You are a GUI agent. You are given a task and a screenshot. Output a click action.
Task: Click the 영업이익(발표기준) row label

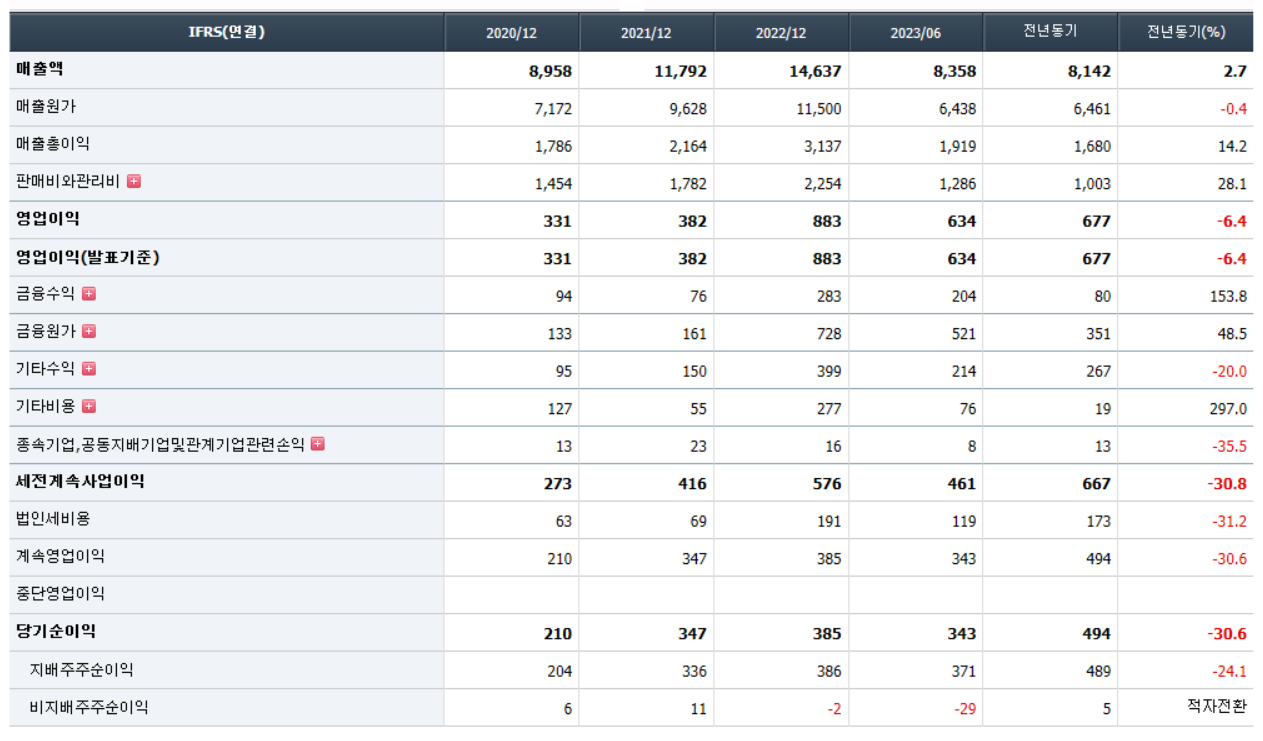click(88, 257)
